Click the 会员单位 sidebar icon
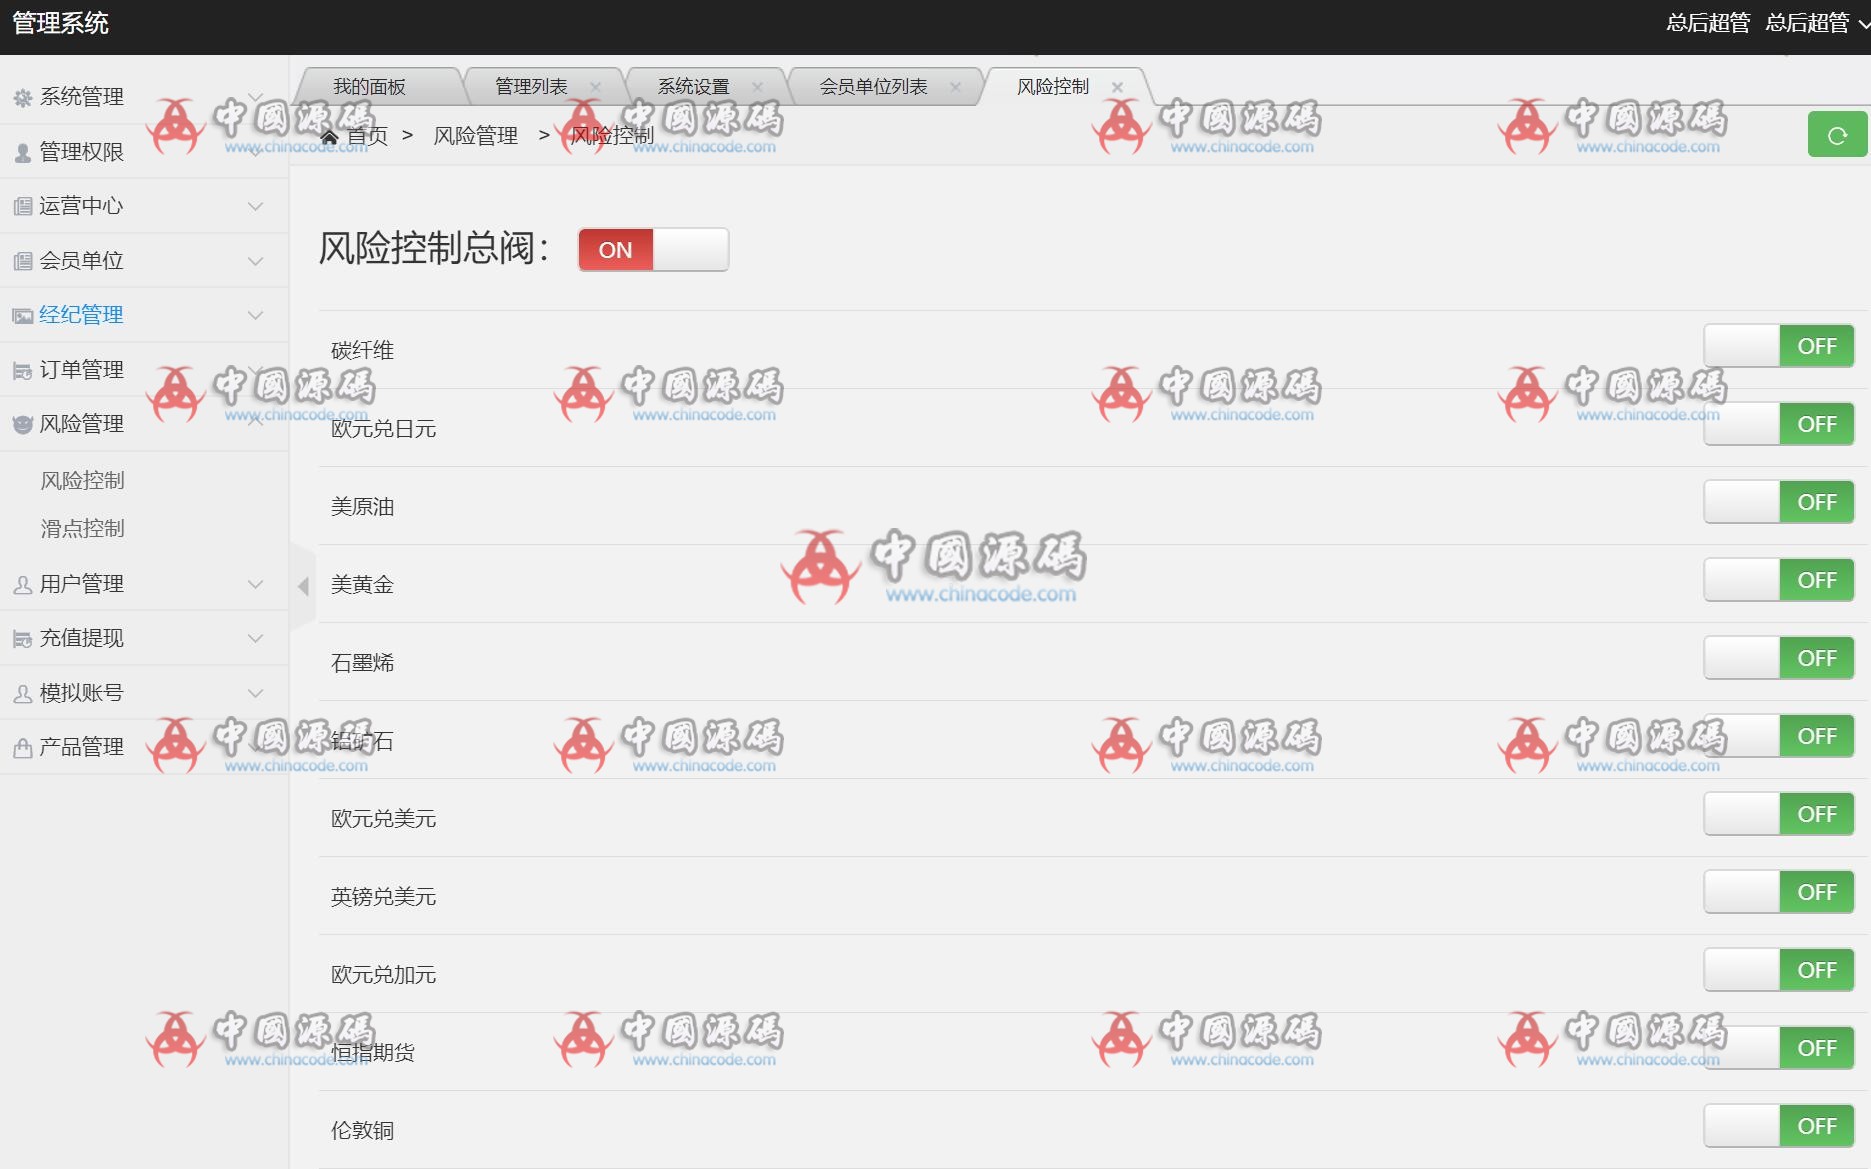1871x1169 pixels. click(x=23, y=261)
